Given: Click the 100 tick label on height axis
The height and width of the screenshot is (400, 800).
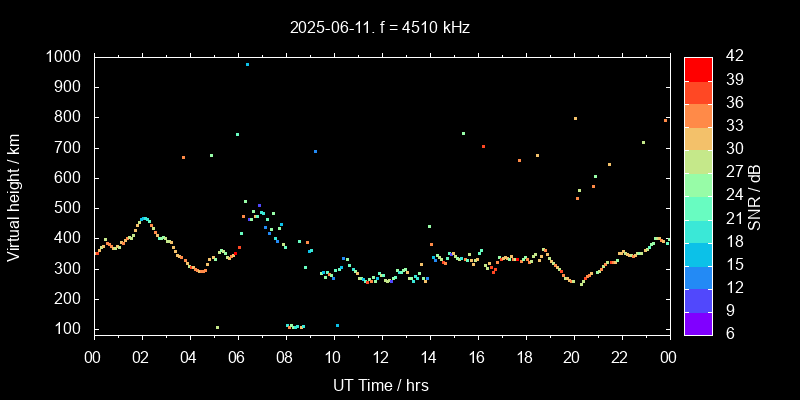Looking at the screenshot, I should pyautogui.click(x=69, y=329).
